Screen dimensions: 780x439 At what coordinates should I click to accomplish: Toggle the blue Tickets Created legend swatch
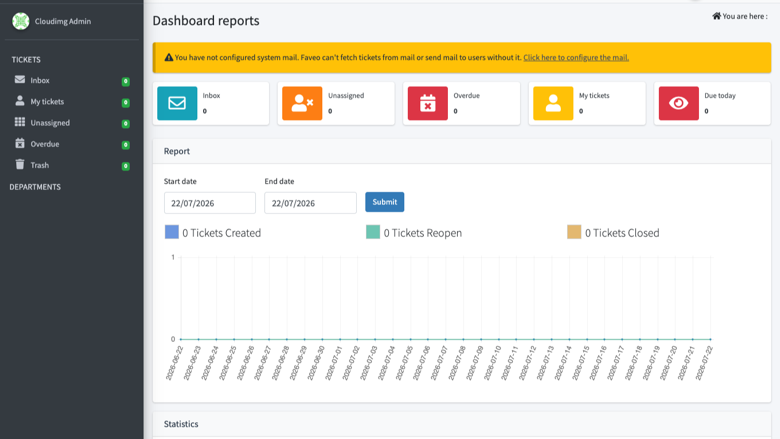[x=172, y=232]
